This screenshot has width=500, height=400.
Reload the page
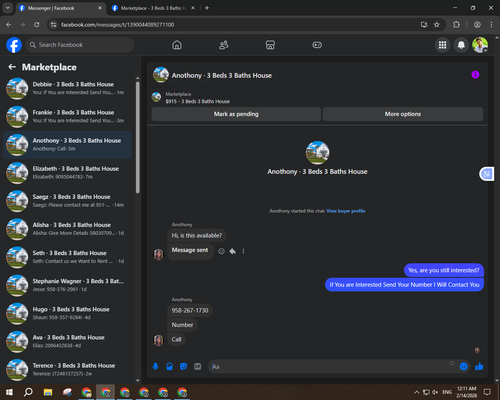37,25
